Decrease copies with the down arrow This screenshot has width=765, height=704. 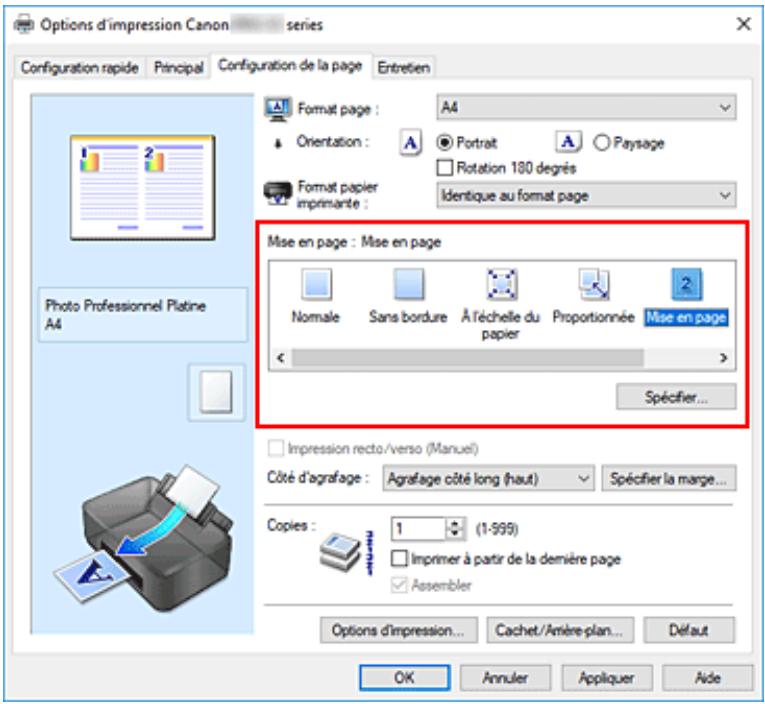click(x=455, y=535)
